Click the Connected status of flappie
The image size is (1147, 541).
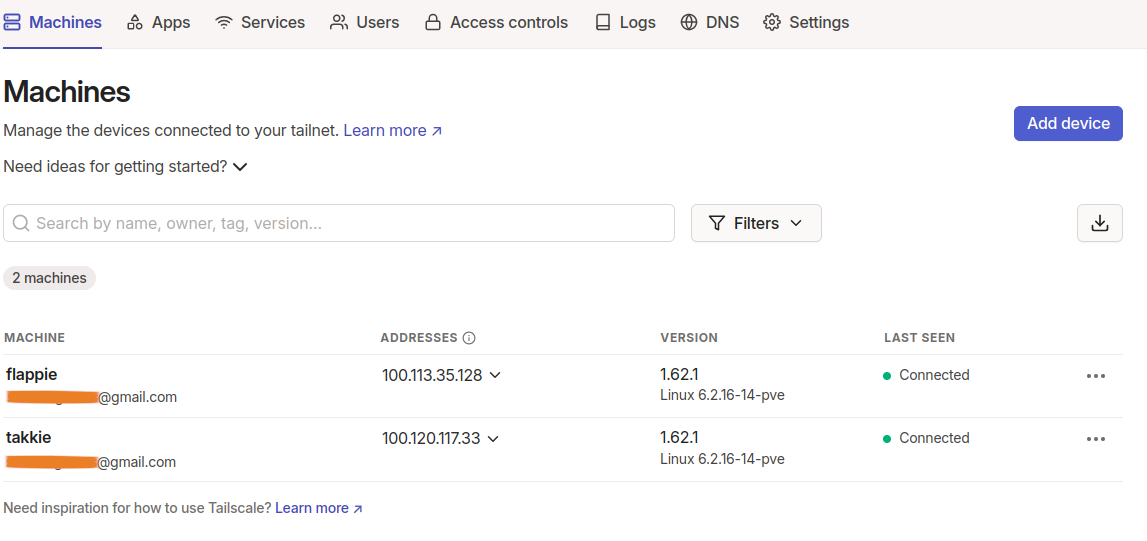tap(926, 375)
